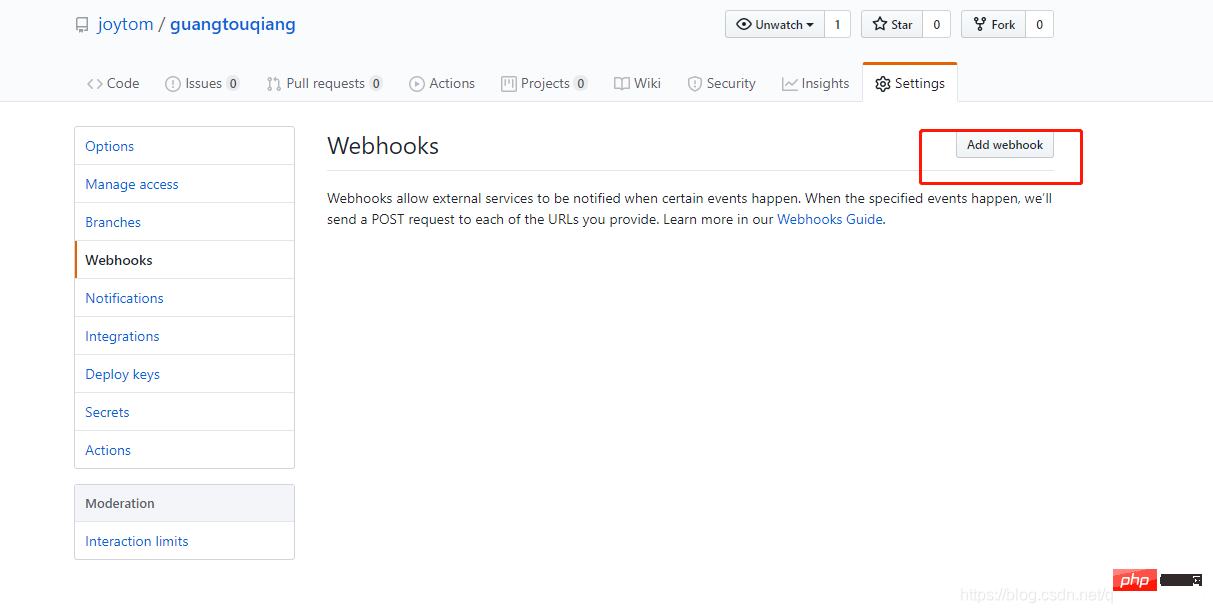
Task: Open Actions in the settings sidebar
Action: click(185, 450)
